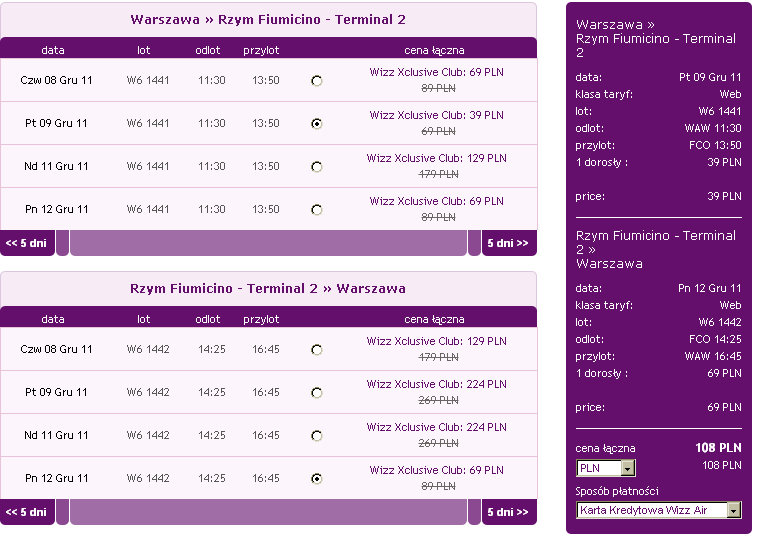
Task: Click summary odlot value WAW 11:30
Action: 713,128
